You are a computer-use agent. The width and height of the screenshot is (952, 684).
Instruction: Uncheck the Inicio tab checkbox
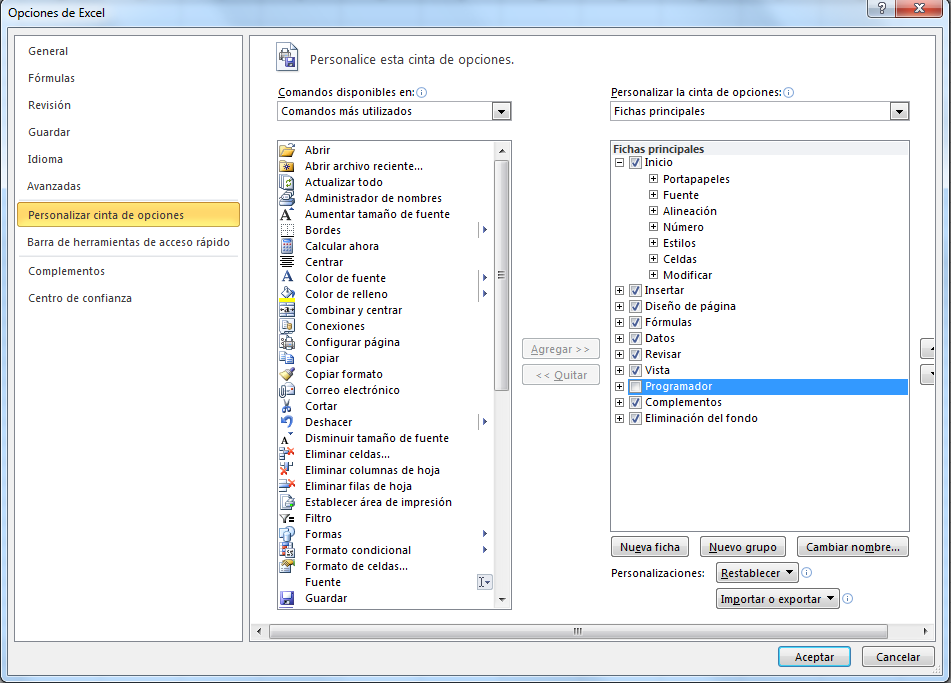(x=635, y=163)
